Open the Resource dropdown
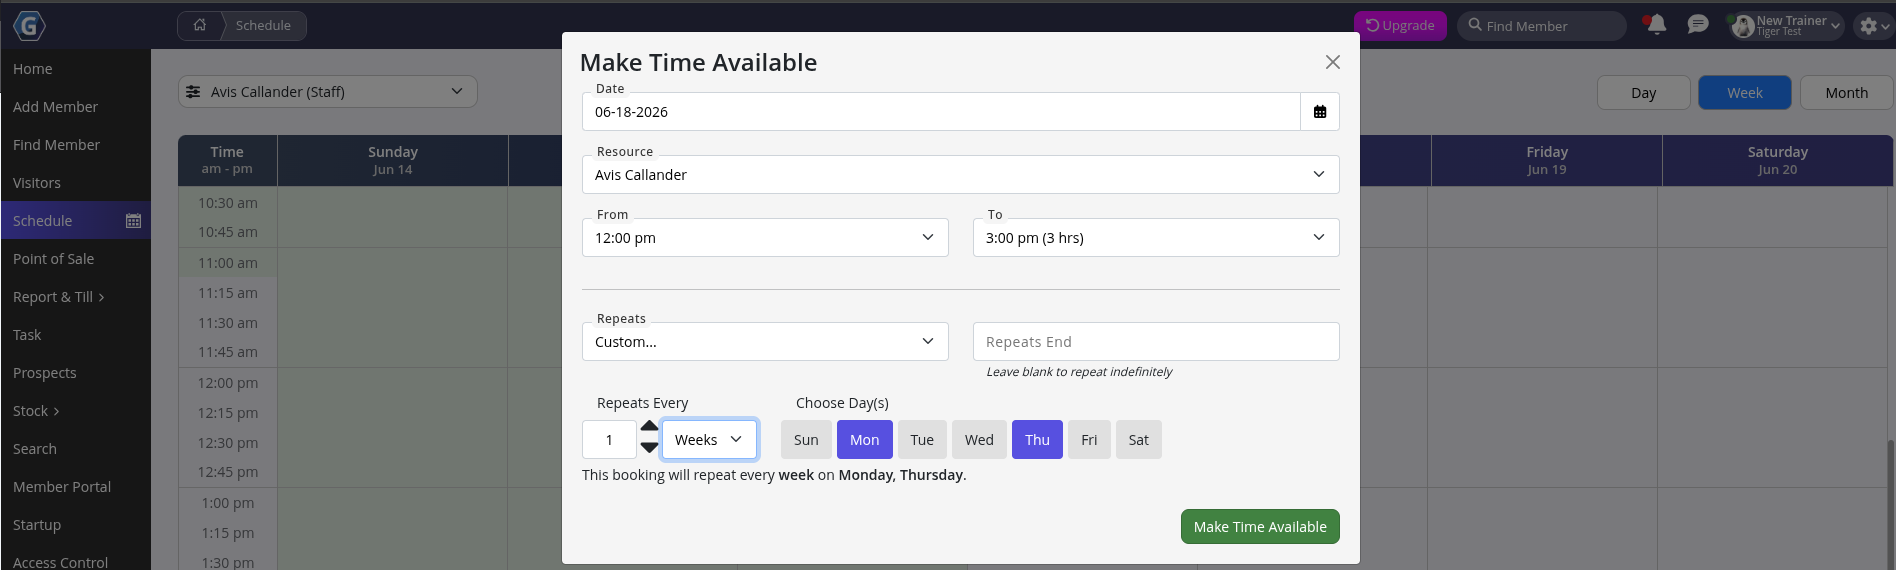The width and height of the screenshot is (1896, 570). click(960, 175)
